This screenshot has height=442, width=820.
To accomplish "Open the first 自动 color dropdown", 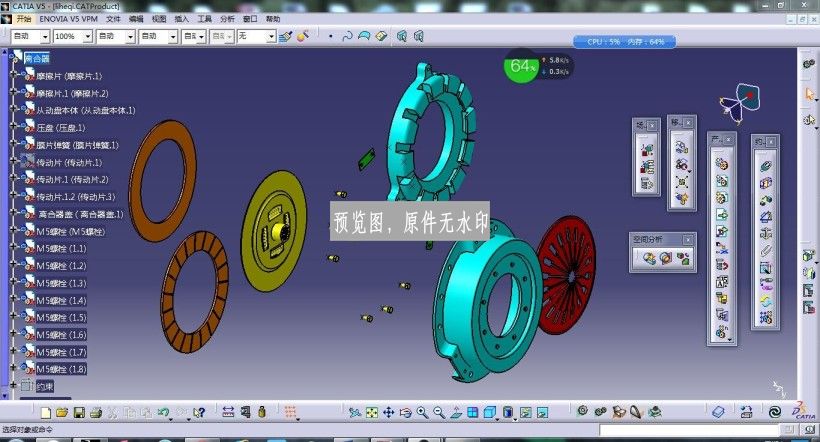I will coord(45,36).
